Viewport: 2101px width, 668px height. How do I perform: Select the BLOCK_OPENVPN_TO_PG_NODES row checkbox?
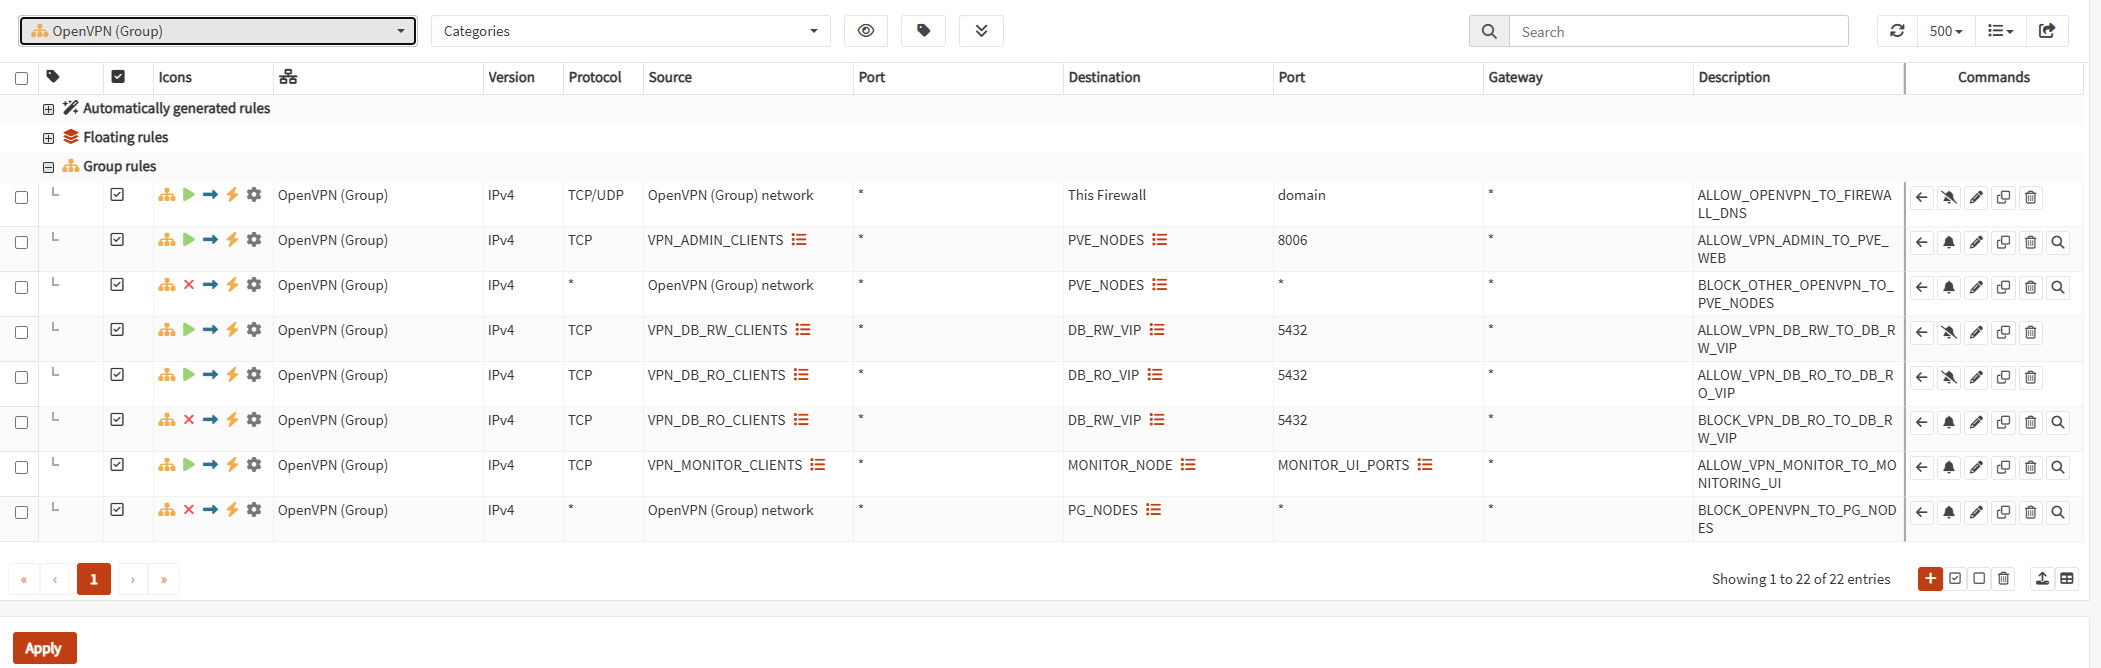tap(21, 512)
